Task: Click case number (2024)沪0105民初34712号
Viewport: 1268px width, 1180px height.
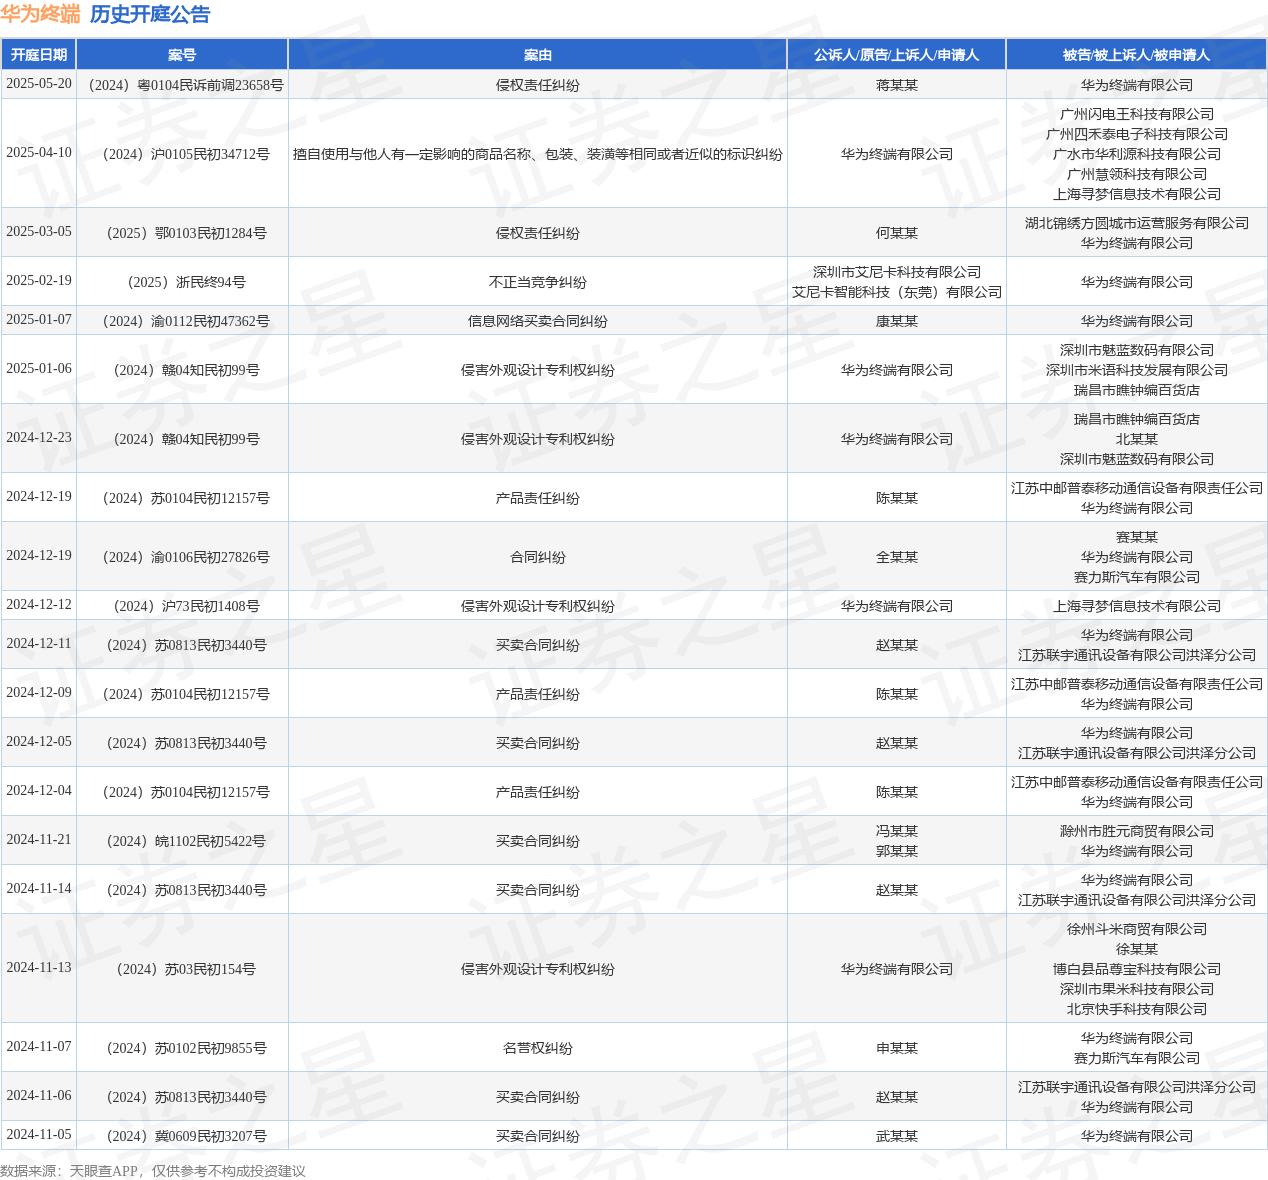Action: (x=182, y=154)
